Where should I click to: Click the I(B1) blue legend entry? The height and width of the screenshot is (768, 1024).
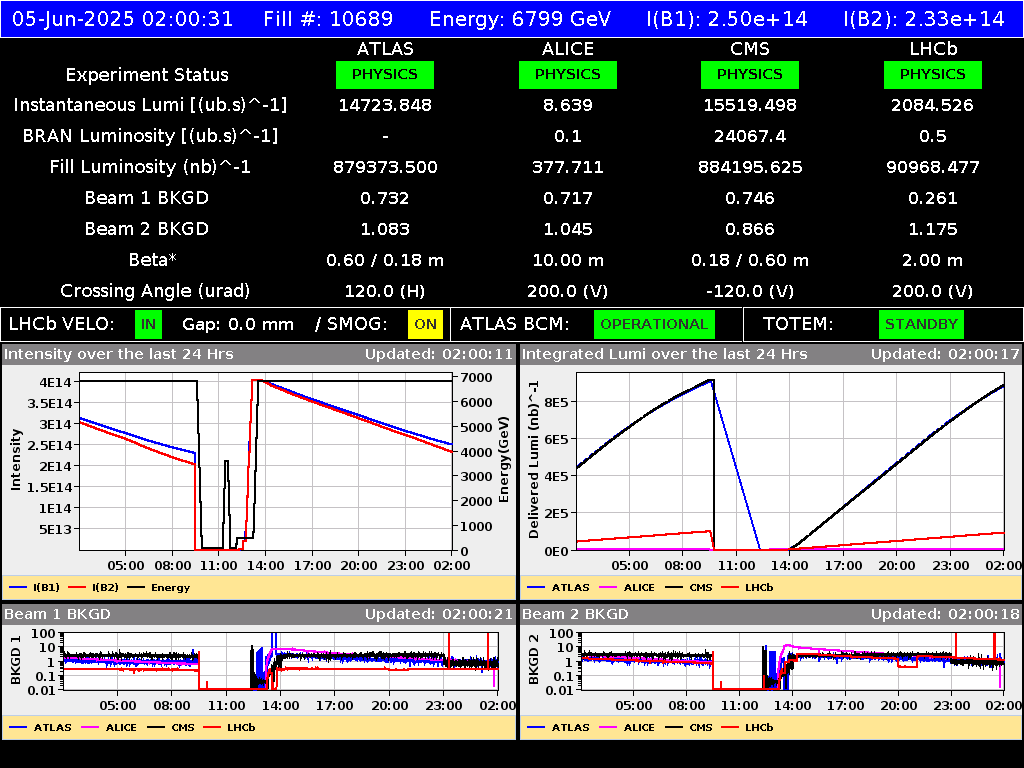[x=35, y=588]
